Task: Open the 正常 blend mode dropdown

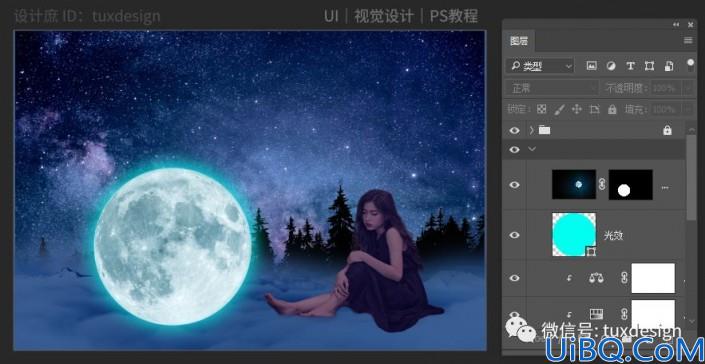Action: coord(551,88)
